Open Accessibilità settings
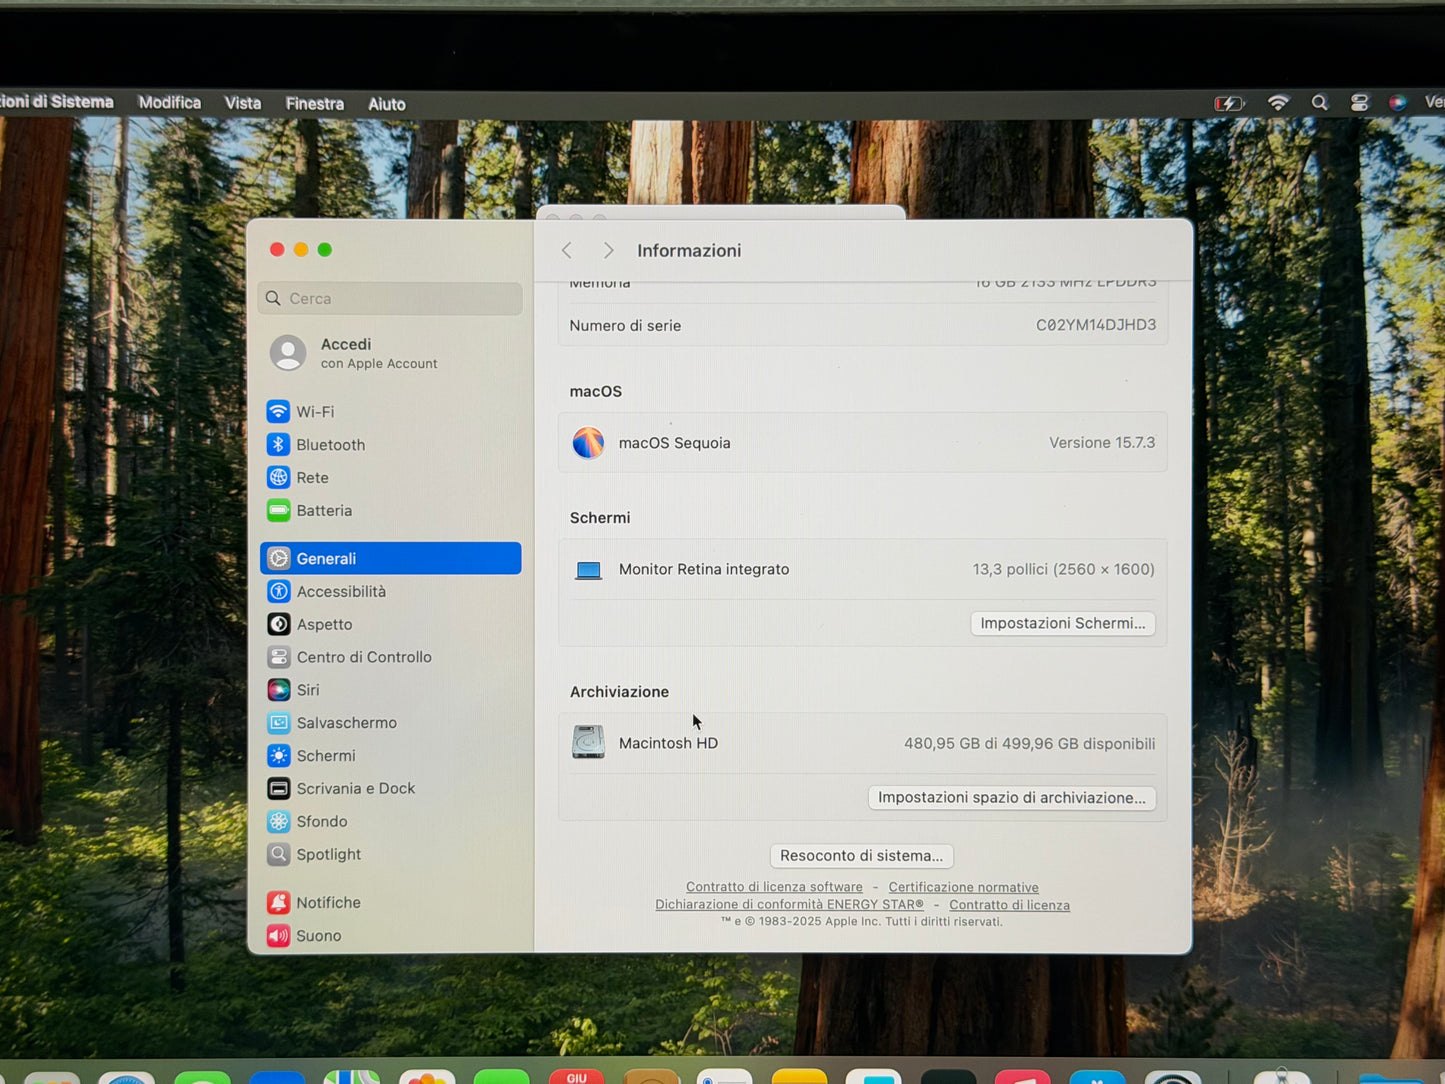Viewport: 1445px width, 1084px height. (390, 591)
